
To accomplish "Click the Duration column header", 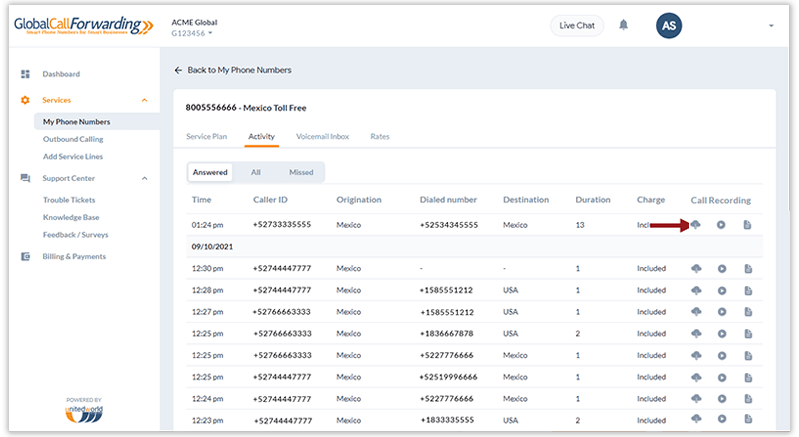I will point(593,200).
